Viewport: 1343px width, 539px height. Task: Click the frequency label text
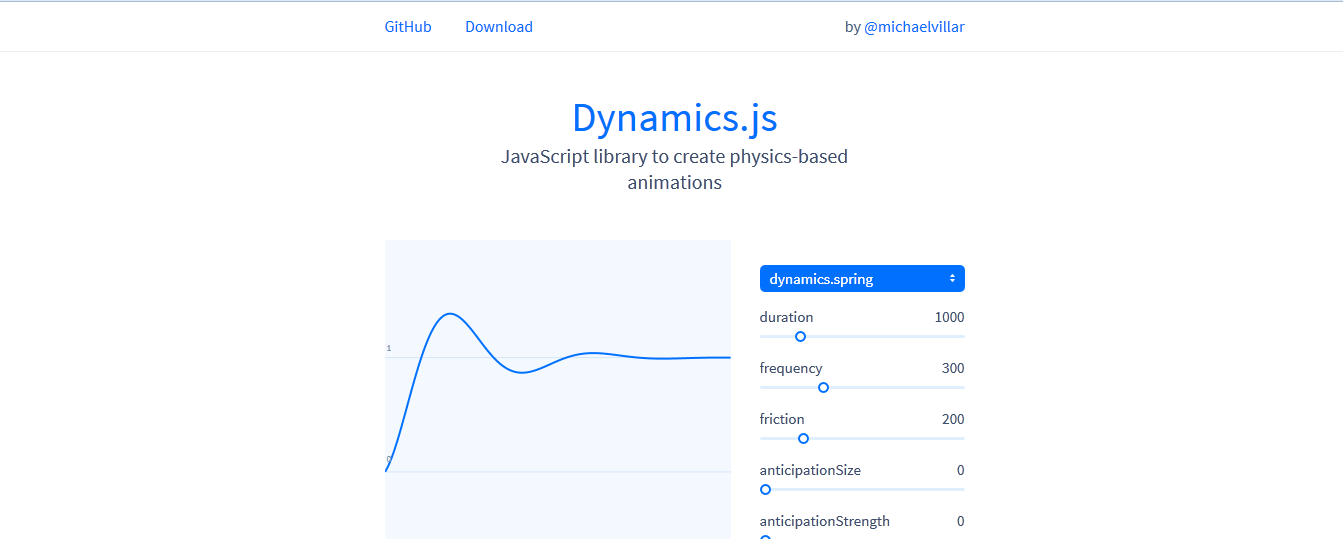(791, 368)
